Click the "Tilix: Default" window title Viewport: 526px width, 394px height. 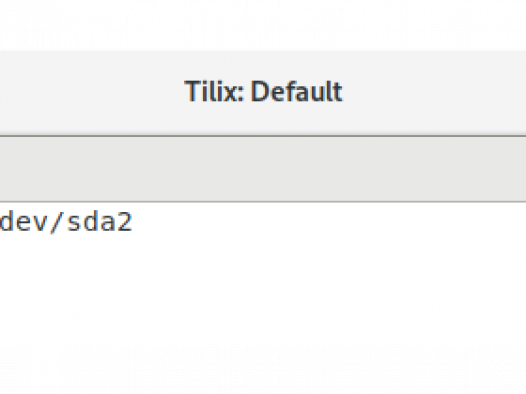[263, 91]
